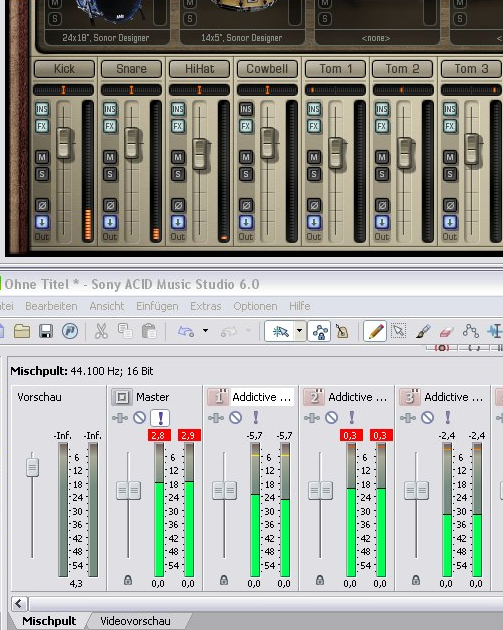Toggle INS on the Kick channel
Viewport: 503px width, 630px height.
[42, 109]
